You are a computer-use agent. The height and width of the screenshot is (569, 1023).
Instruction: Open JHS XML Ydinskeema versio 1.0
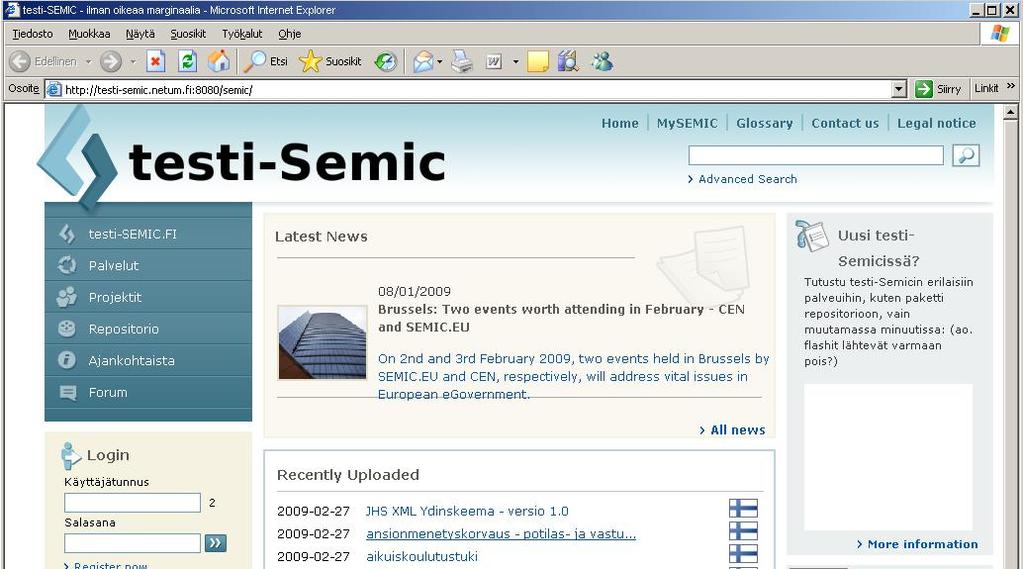(x=467, y=511)
